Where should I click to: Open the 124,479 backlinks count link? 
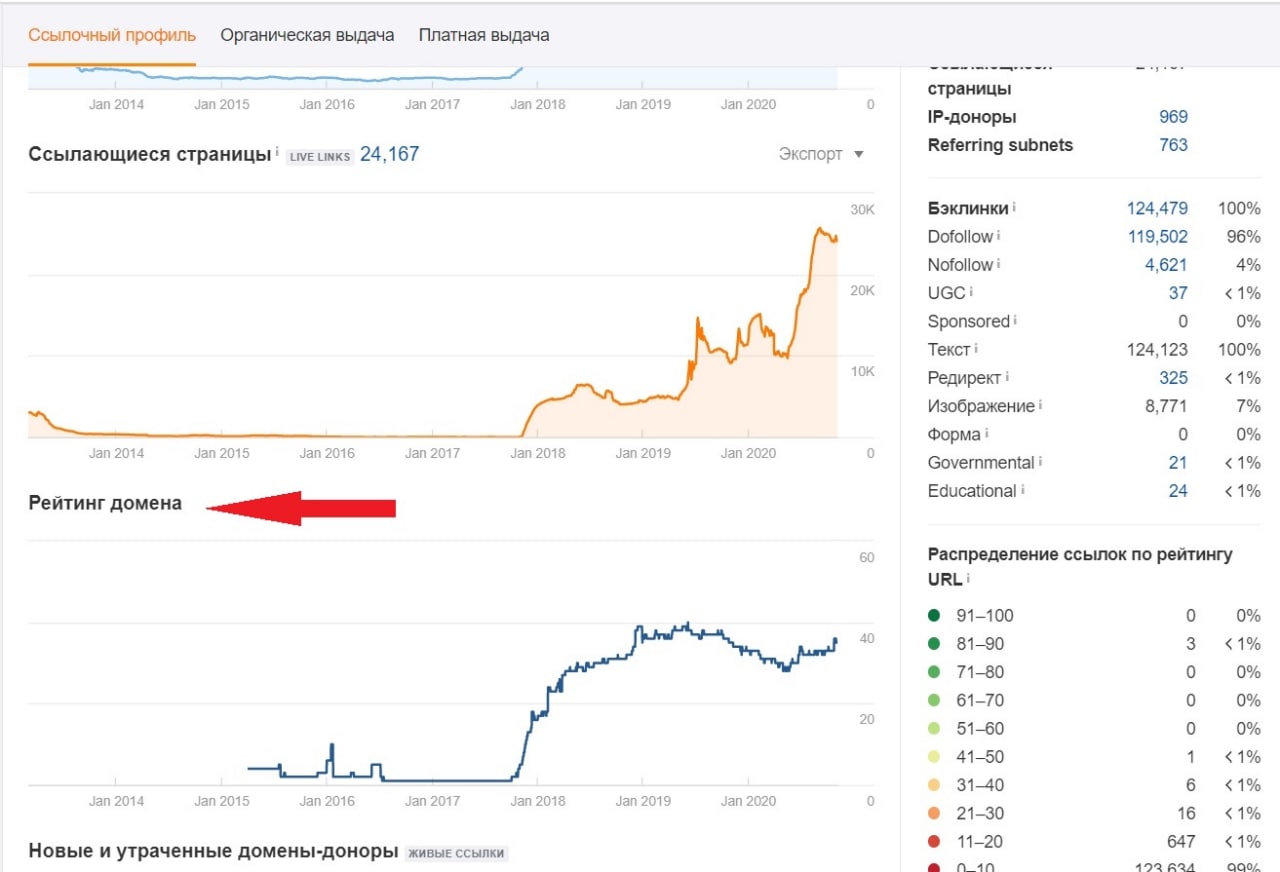tap(1157, 208)
